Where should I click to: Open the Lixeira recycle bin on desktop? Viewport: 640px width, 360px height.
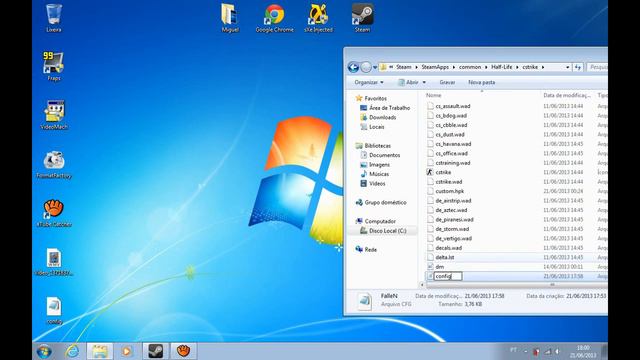tap(53, 18)
